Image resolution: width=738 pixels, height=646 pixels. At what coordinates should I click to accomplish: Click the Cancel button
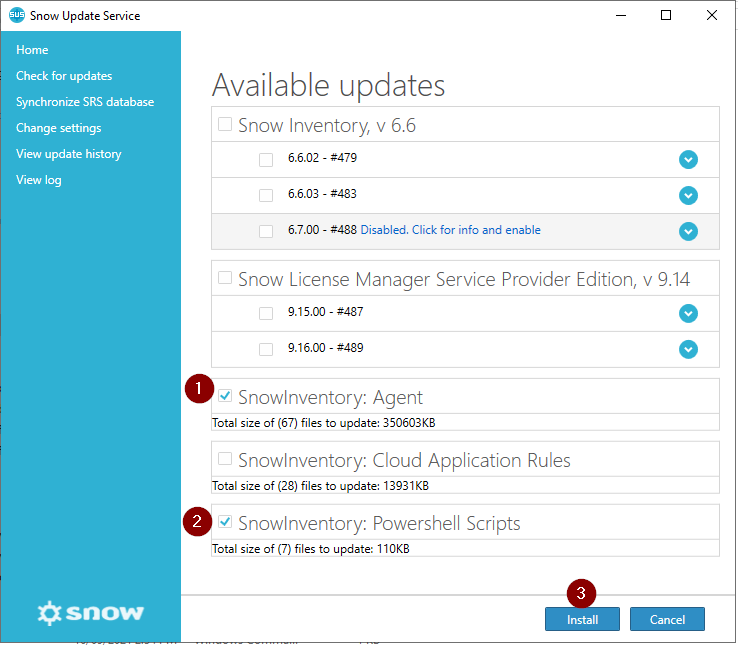(667, 619)
